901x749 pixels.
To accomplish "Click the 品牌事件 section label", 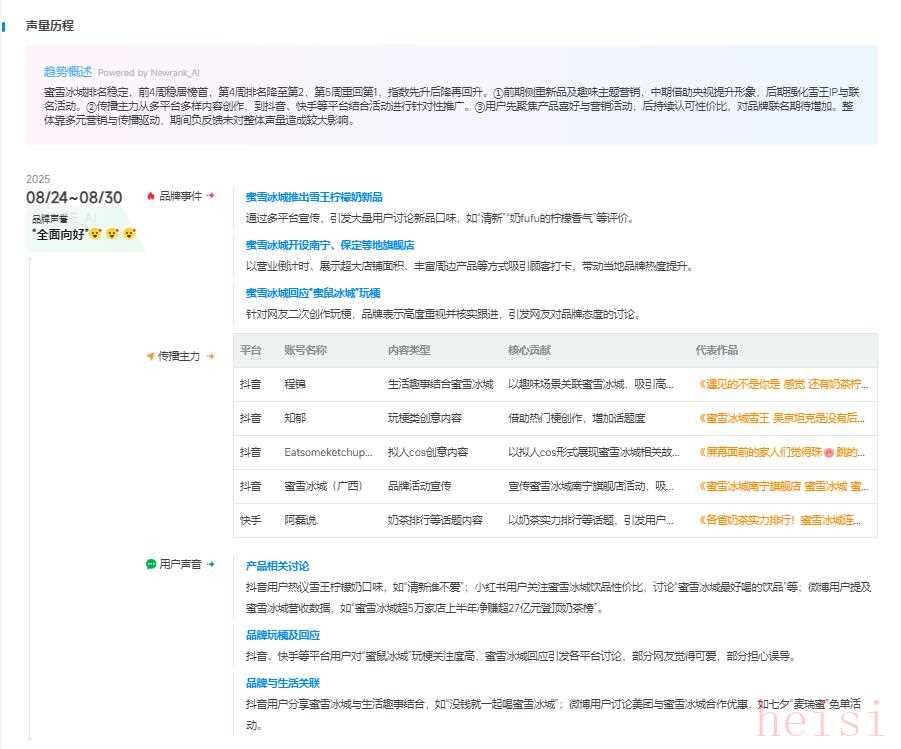I will pos(180,196).
